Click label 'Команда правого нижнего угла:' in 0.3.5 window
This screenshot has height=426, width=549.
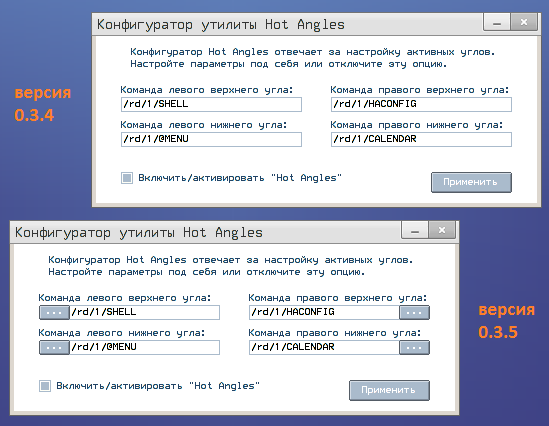coord(335,333)
